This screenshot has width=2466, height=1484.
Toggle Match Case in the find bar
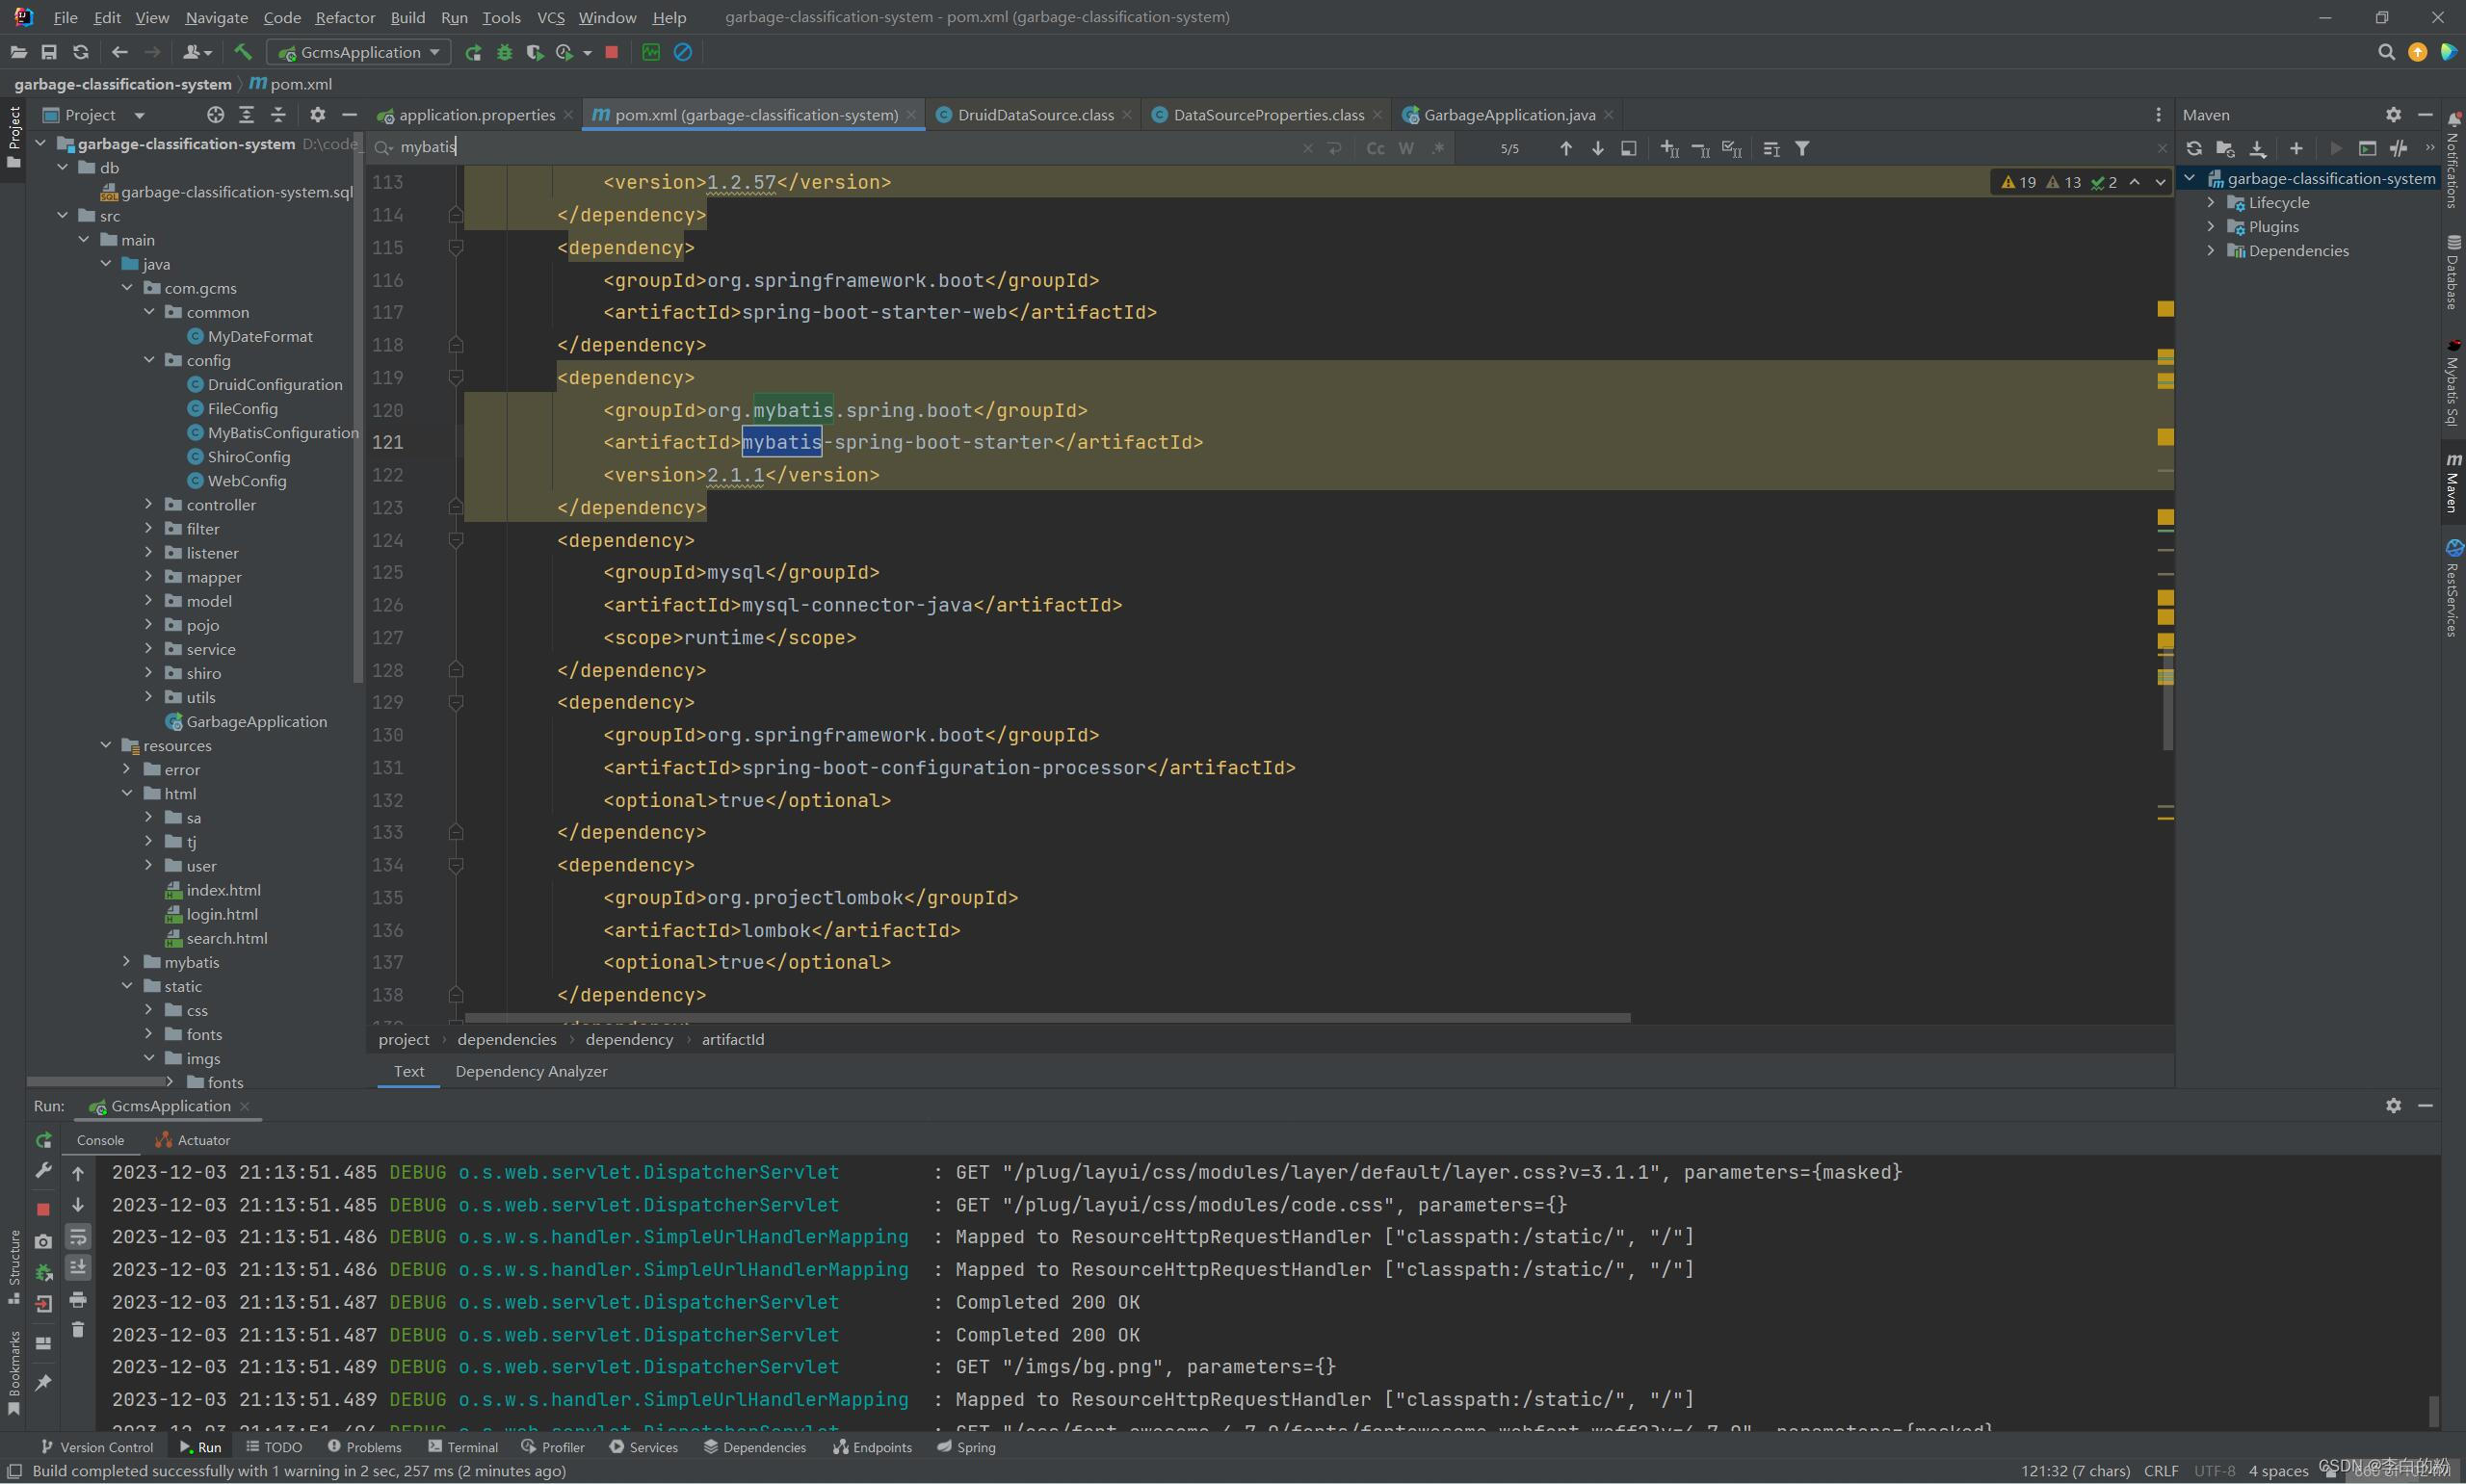[x=1375, y=148]
